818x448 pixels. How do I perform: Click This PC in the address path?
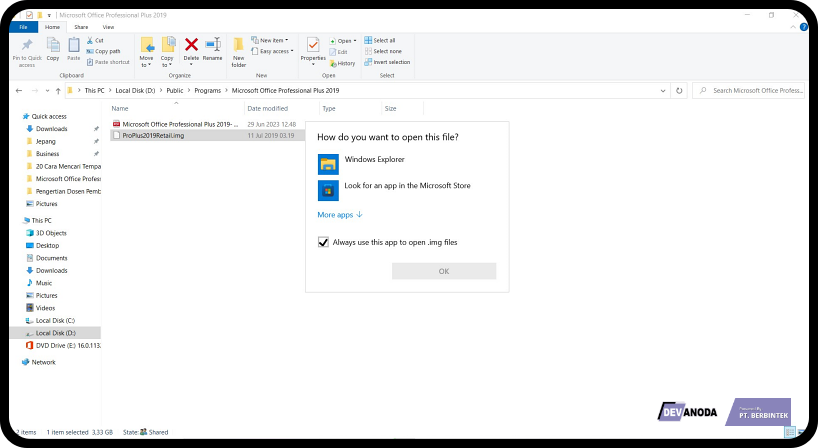[94, 91]
